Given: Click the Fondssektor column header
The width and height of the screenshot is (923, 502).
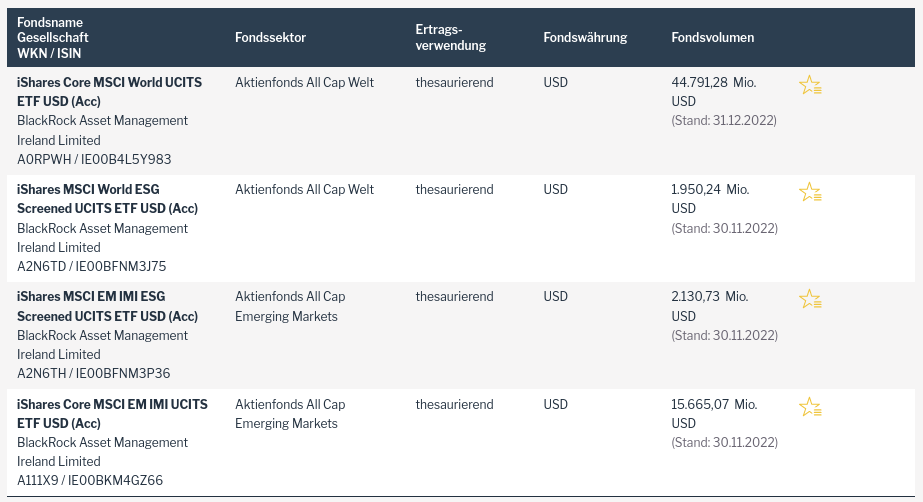Looking at the screenshot, I should click(x=270, y=38).
